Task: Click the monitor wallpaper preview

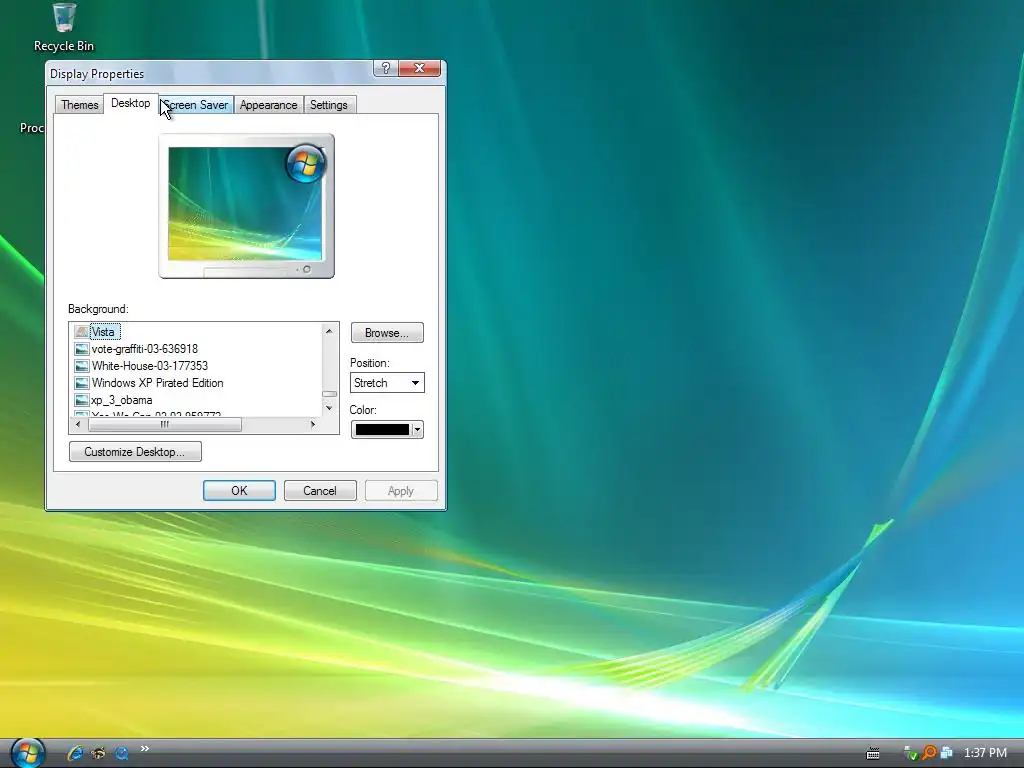Action: point(246,206)
